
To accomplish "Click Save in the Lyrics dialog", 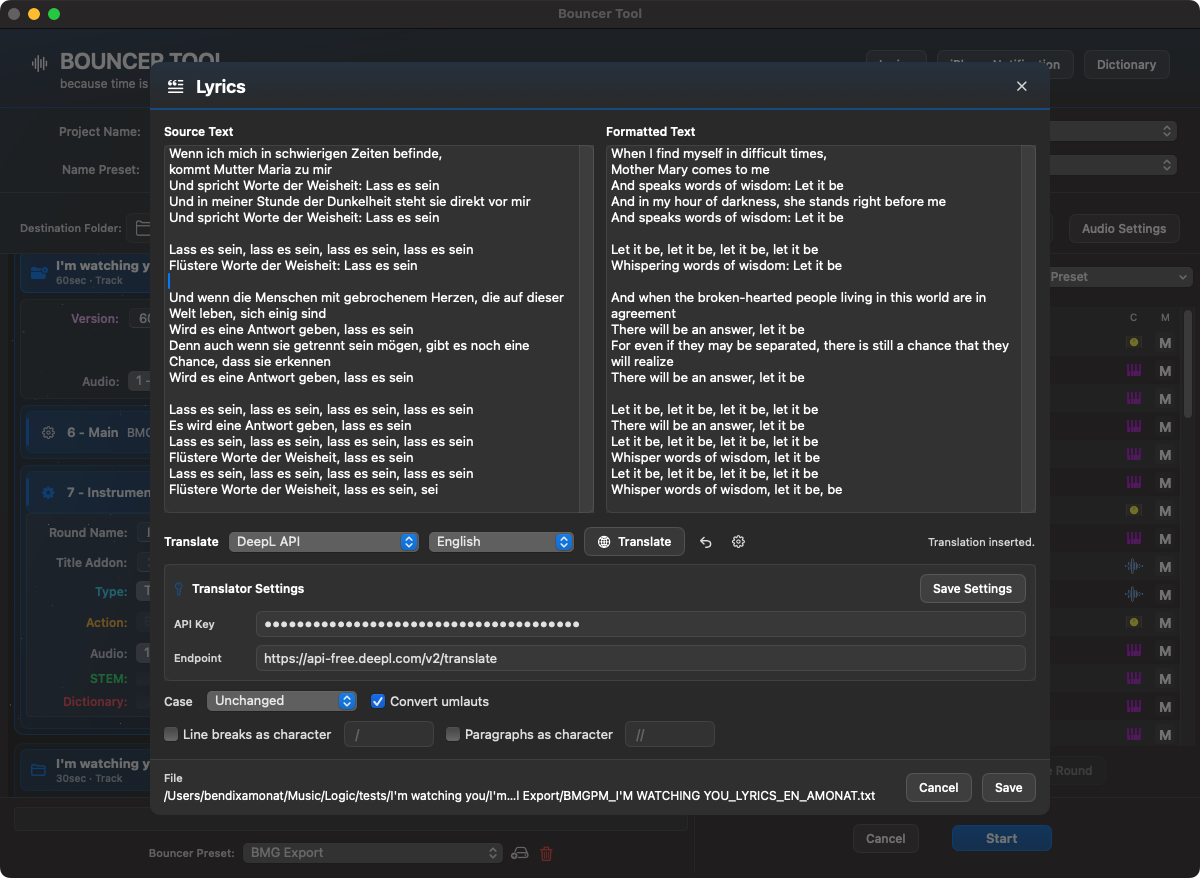I will pyautogui.click(x=1009, y=788).
